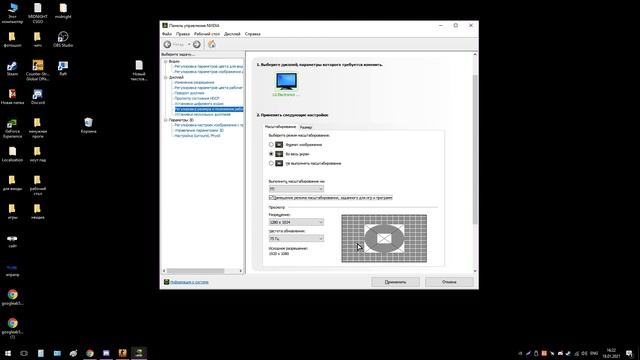The width and height of the screenshot is (640, 360).
Task: Click the full-screen scaling mode icon
Action: tap(279, 154)
